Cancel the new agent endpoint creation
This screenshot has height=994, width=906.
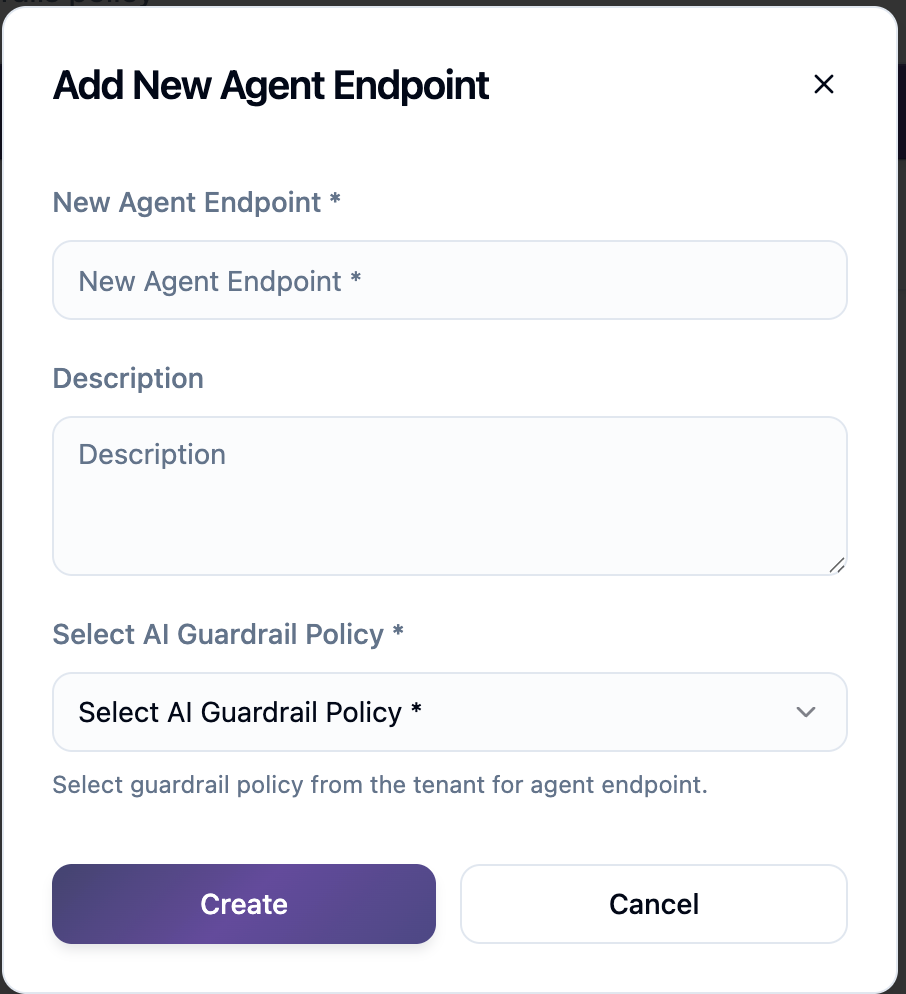[653, 903]
